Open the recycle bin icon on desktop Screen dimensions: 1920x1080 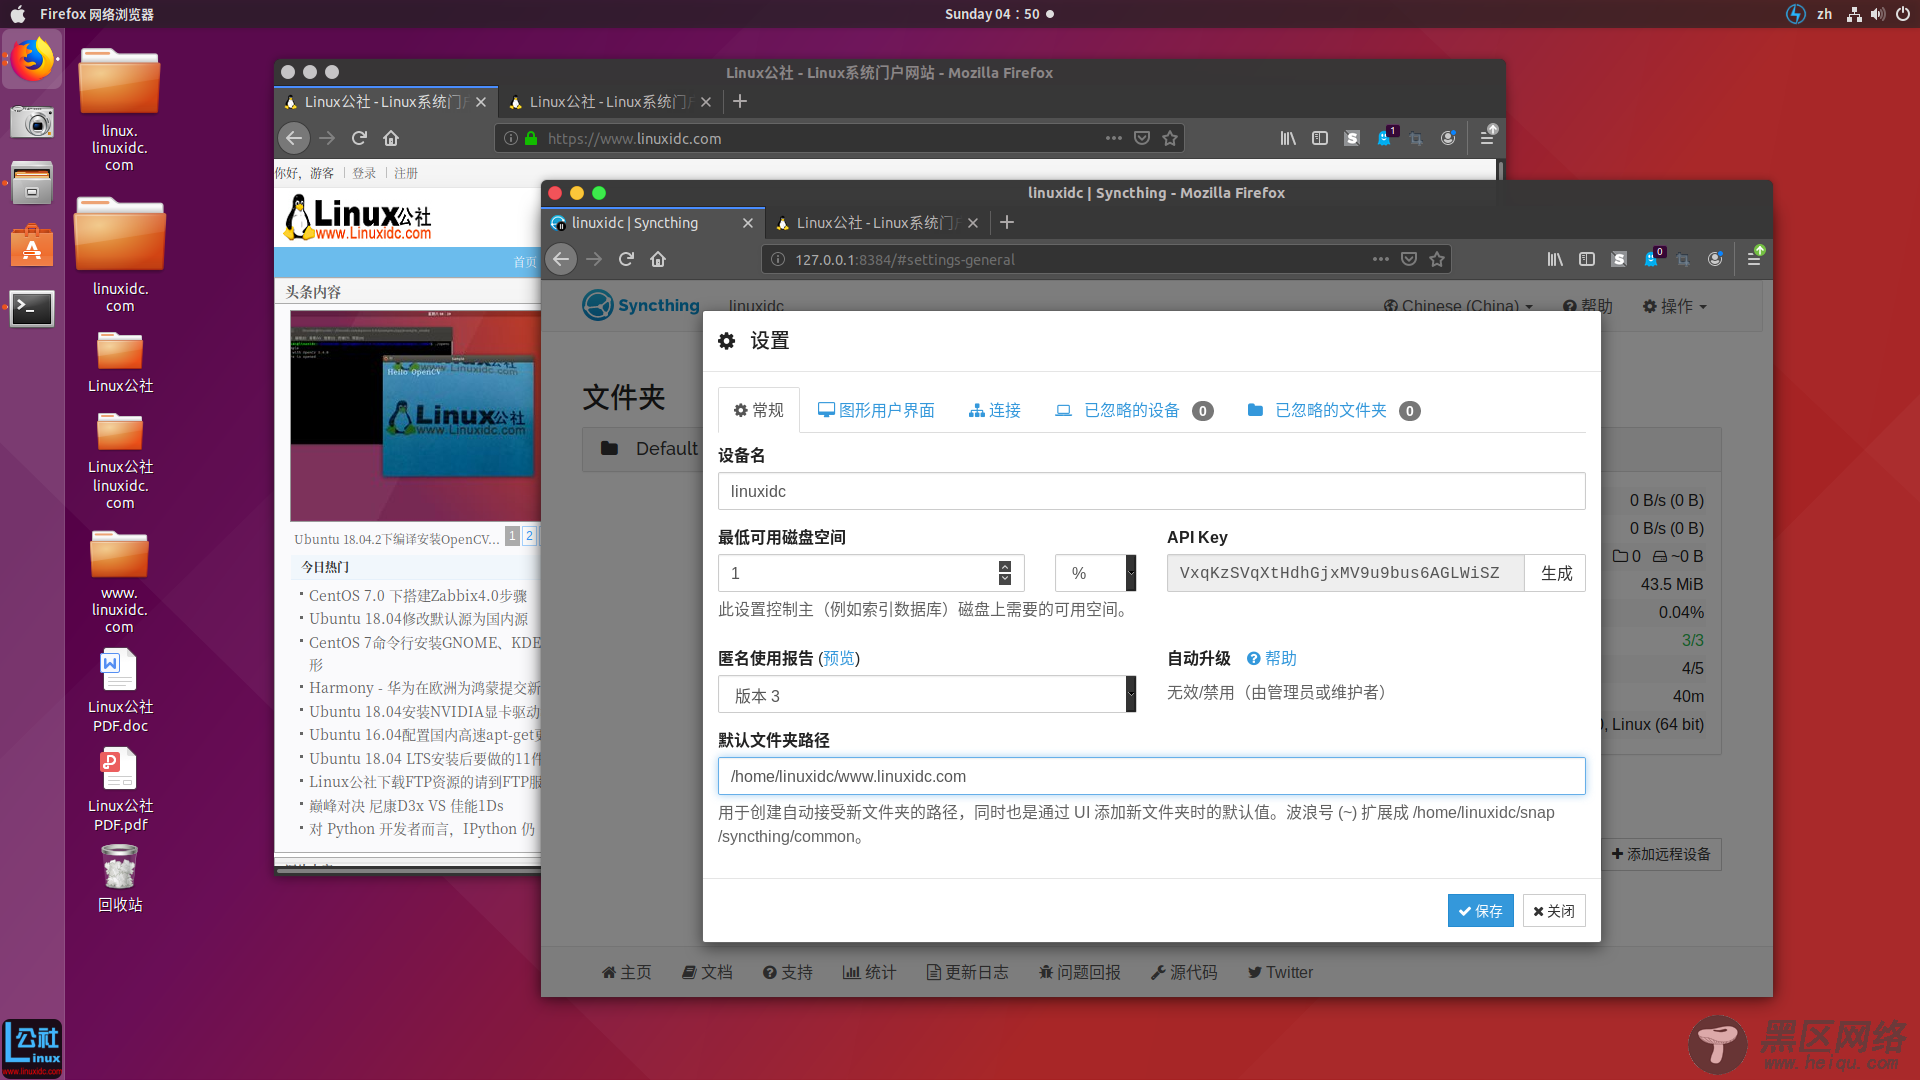119,880
